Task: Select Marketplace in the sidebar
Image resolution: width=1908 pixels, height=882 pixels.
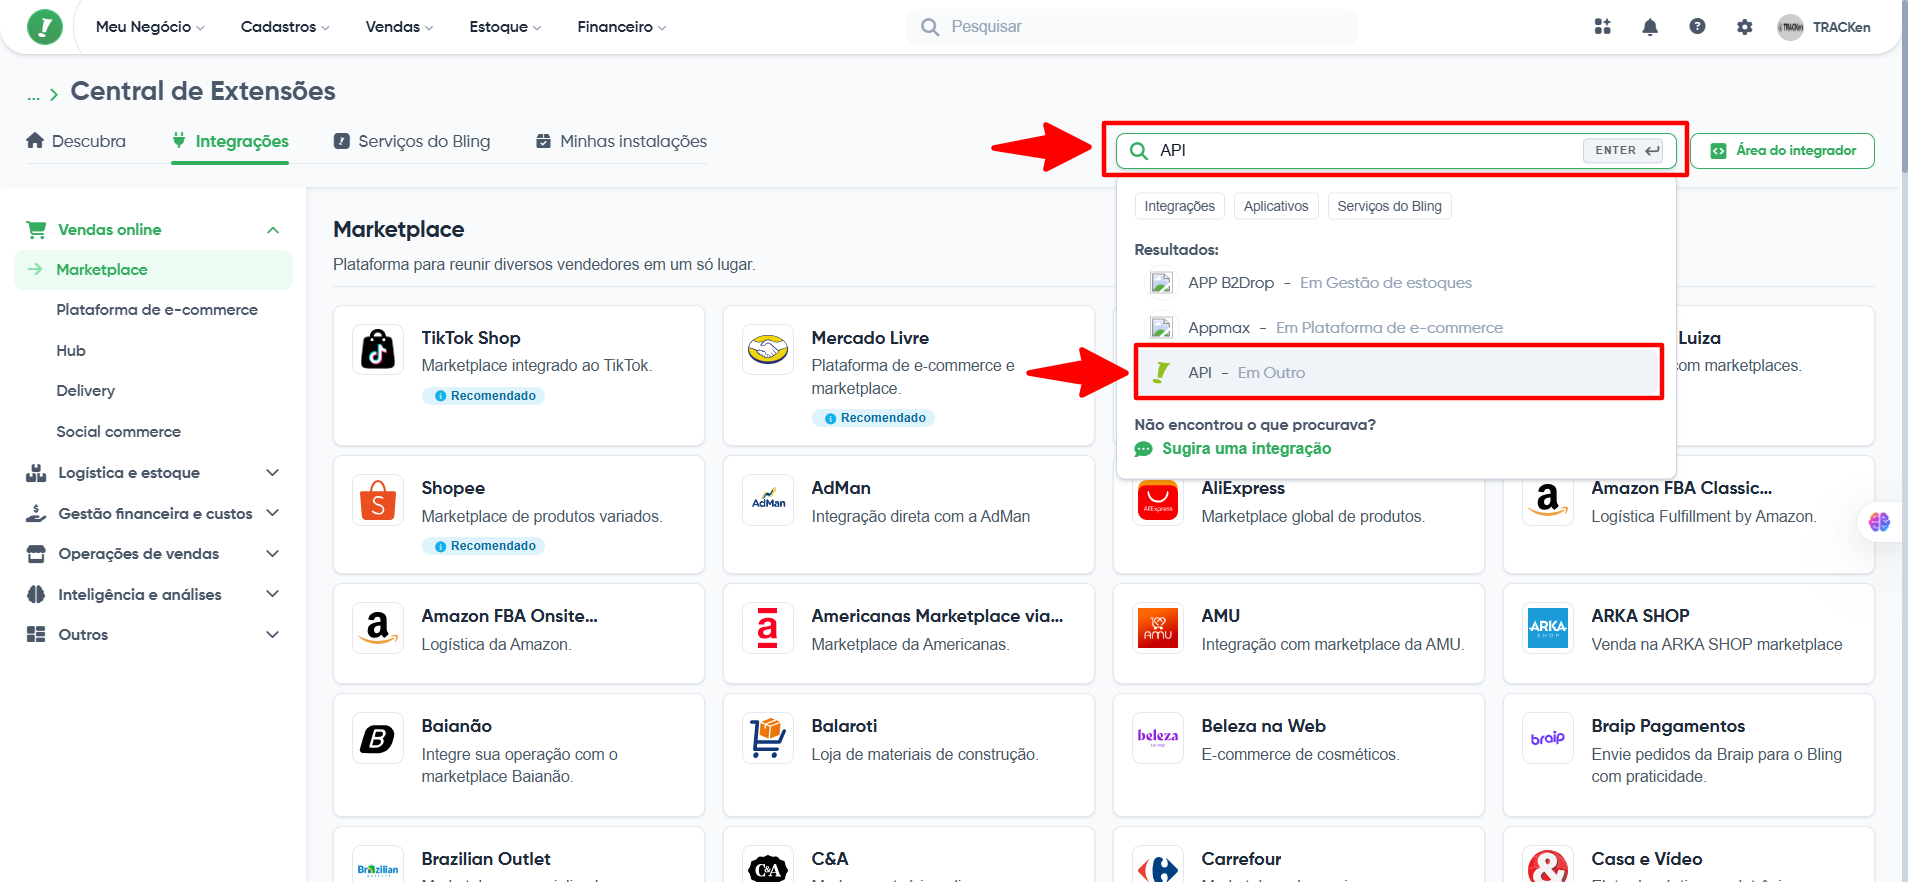Action: 154,270
